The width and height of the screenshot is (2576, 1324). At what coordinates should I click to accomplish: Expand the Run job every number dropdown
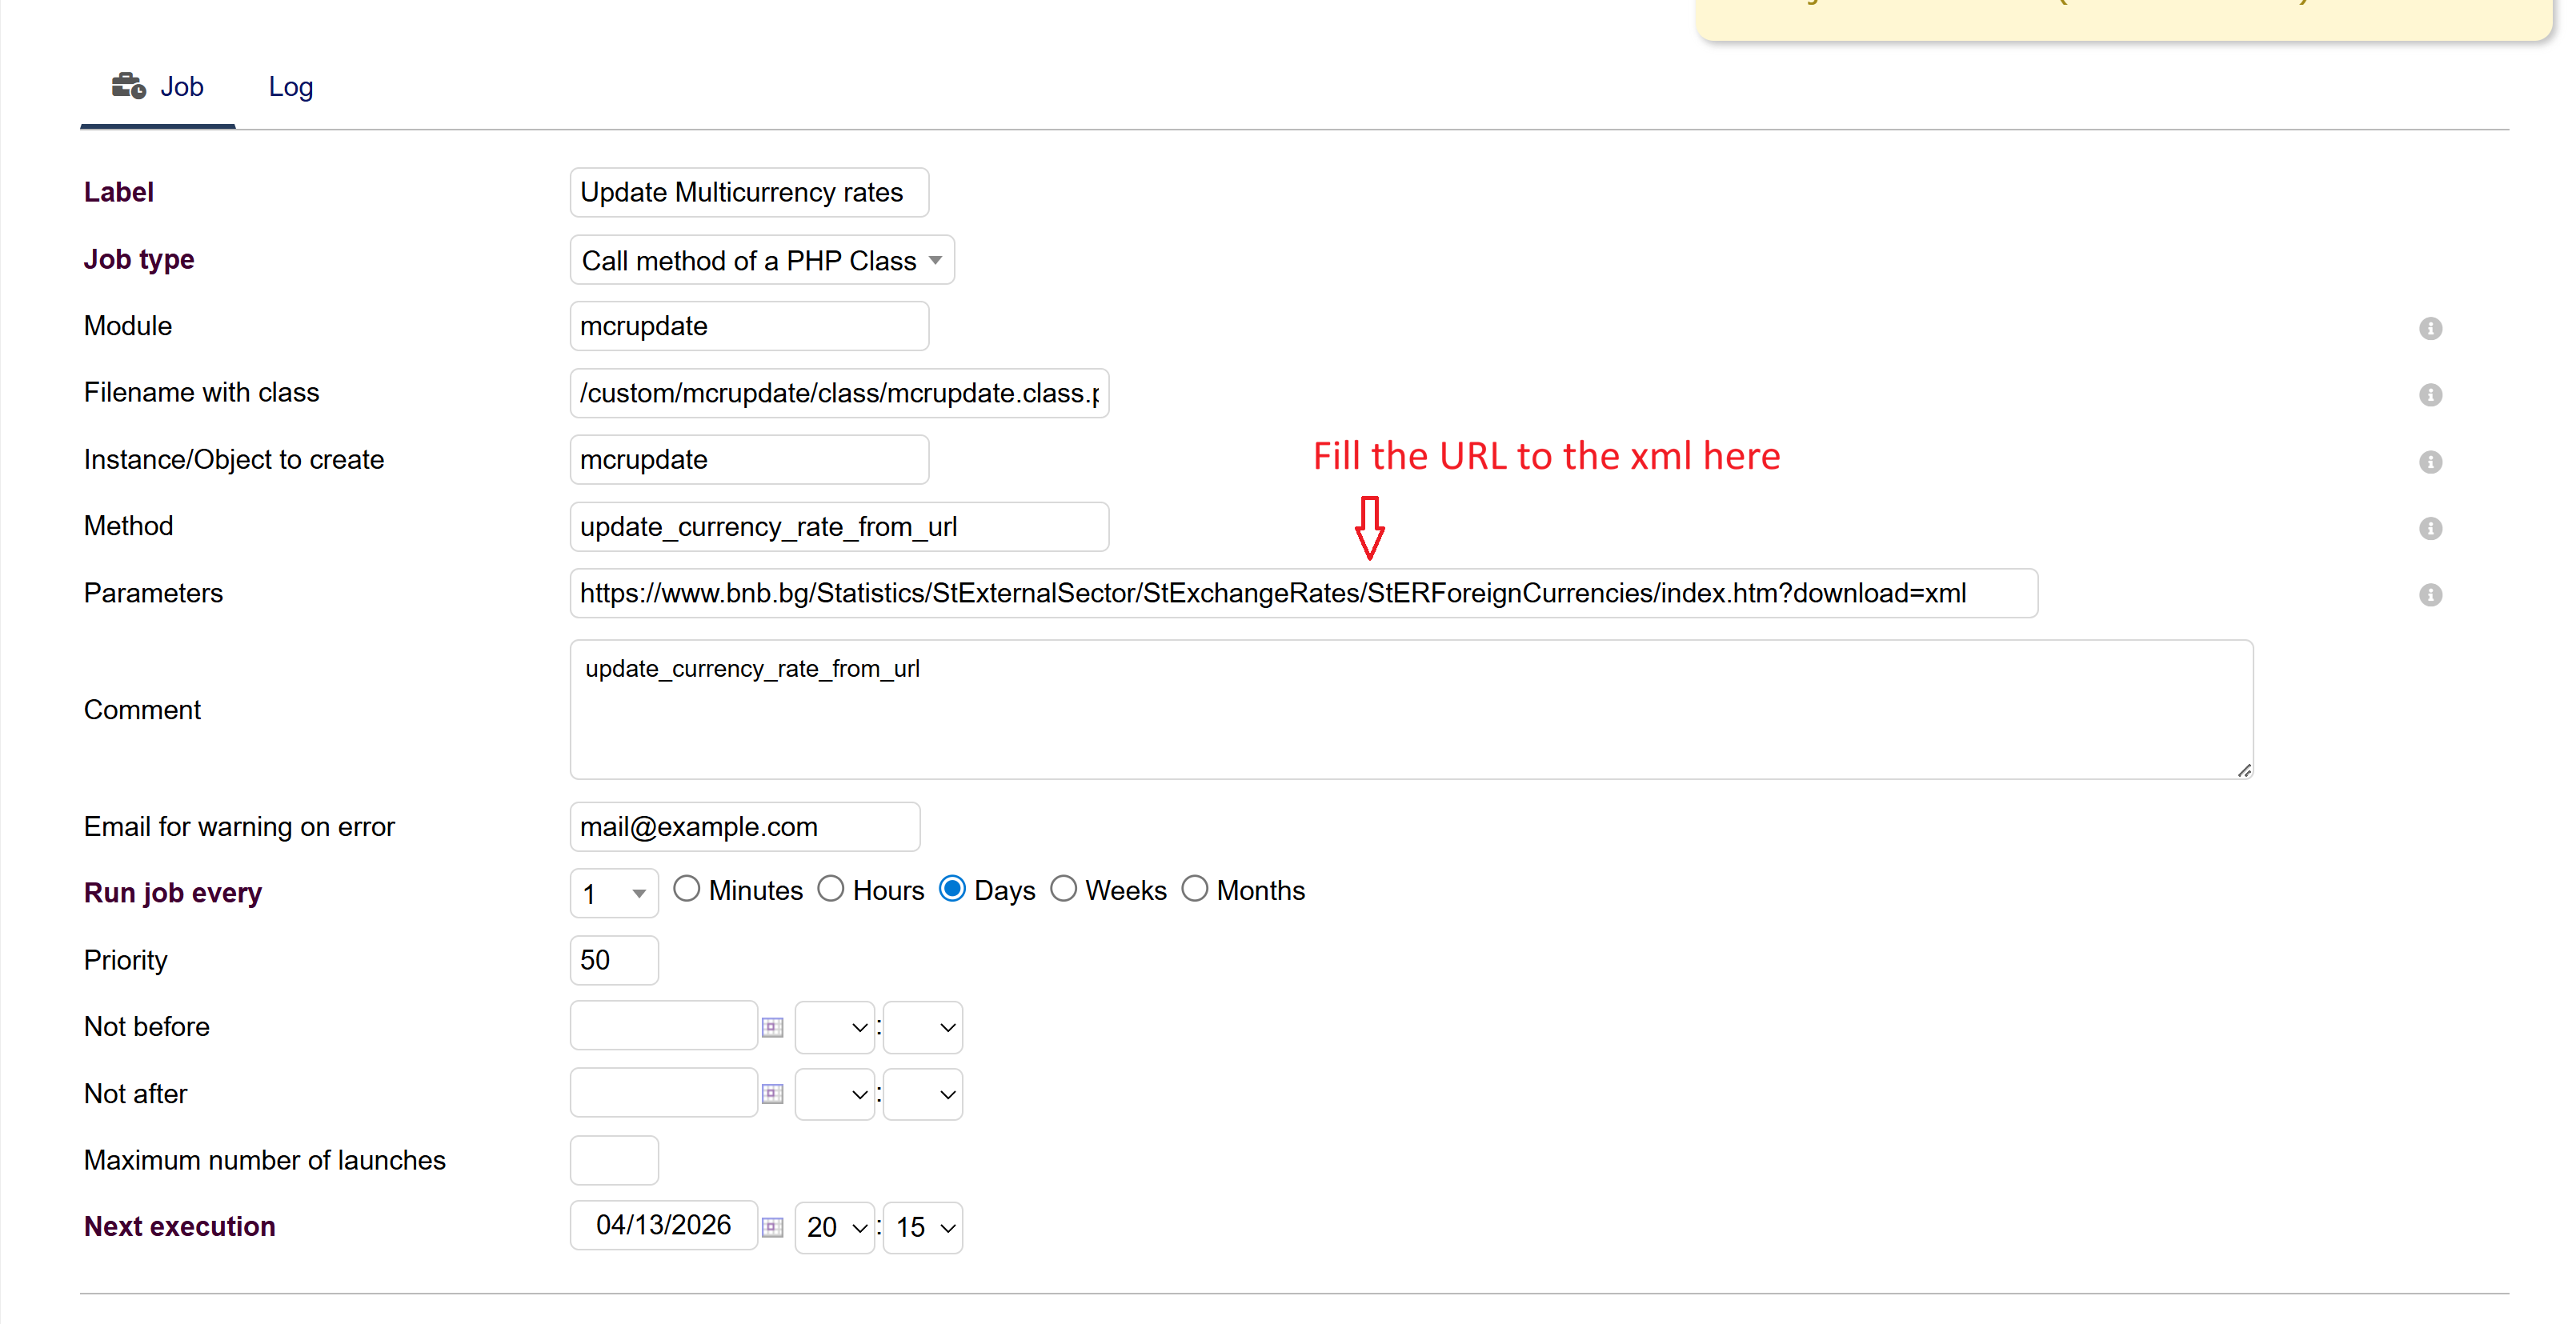[614, 893]
